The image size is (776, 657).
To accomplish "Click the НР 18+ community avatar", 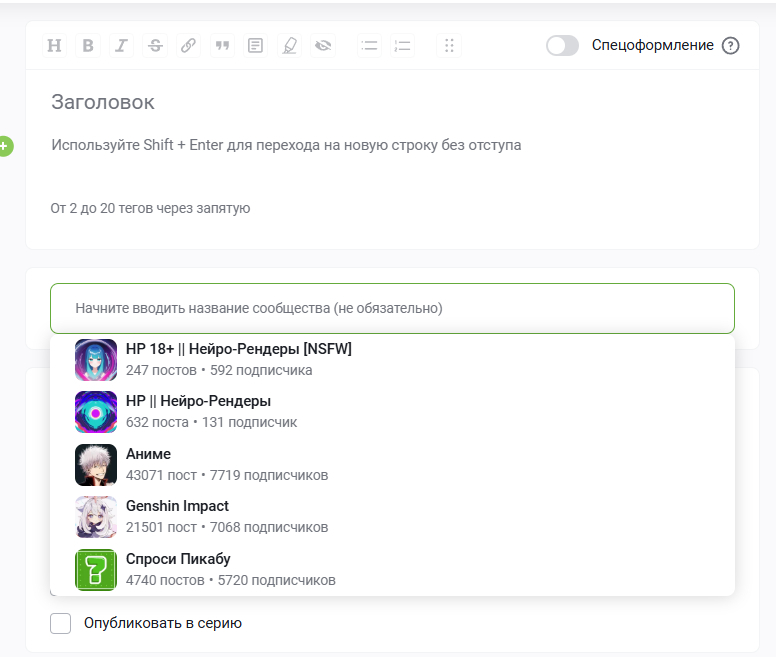I will pos(96,360).
